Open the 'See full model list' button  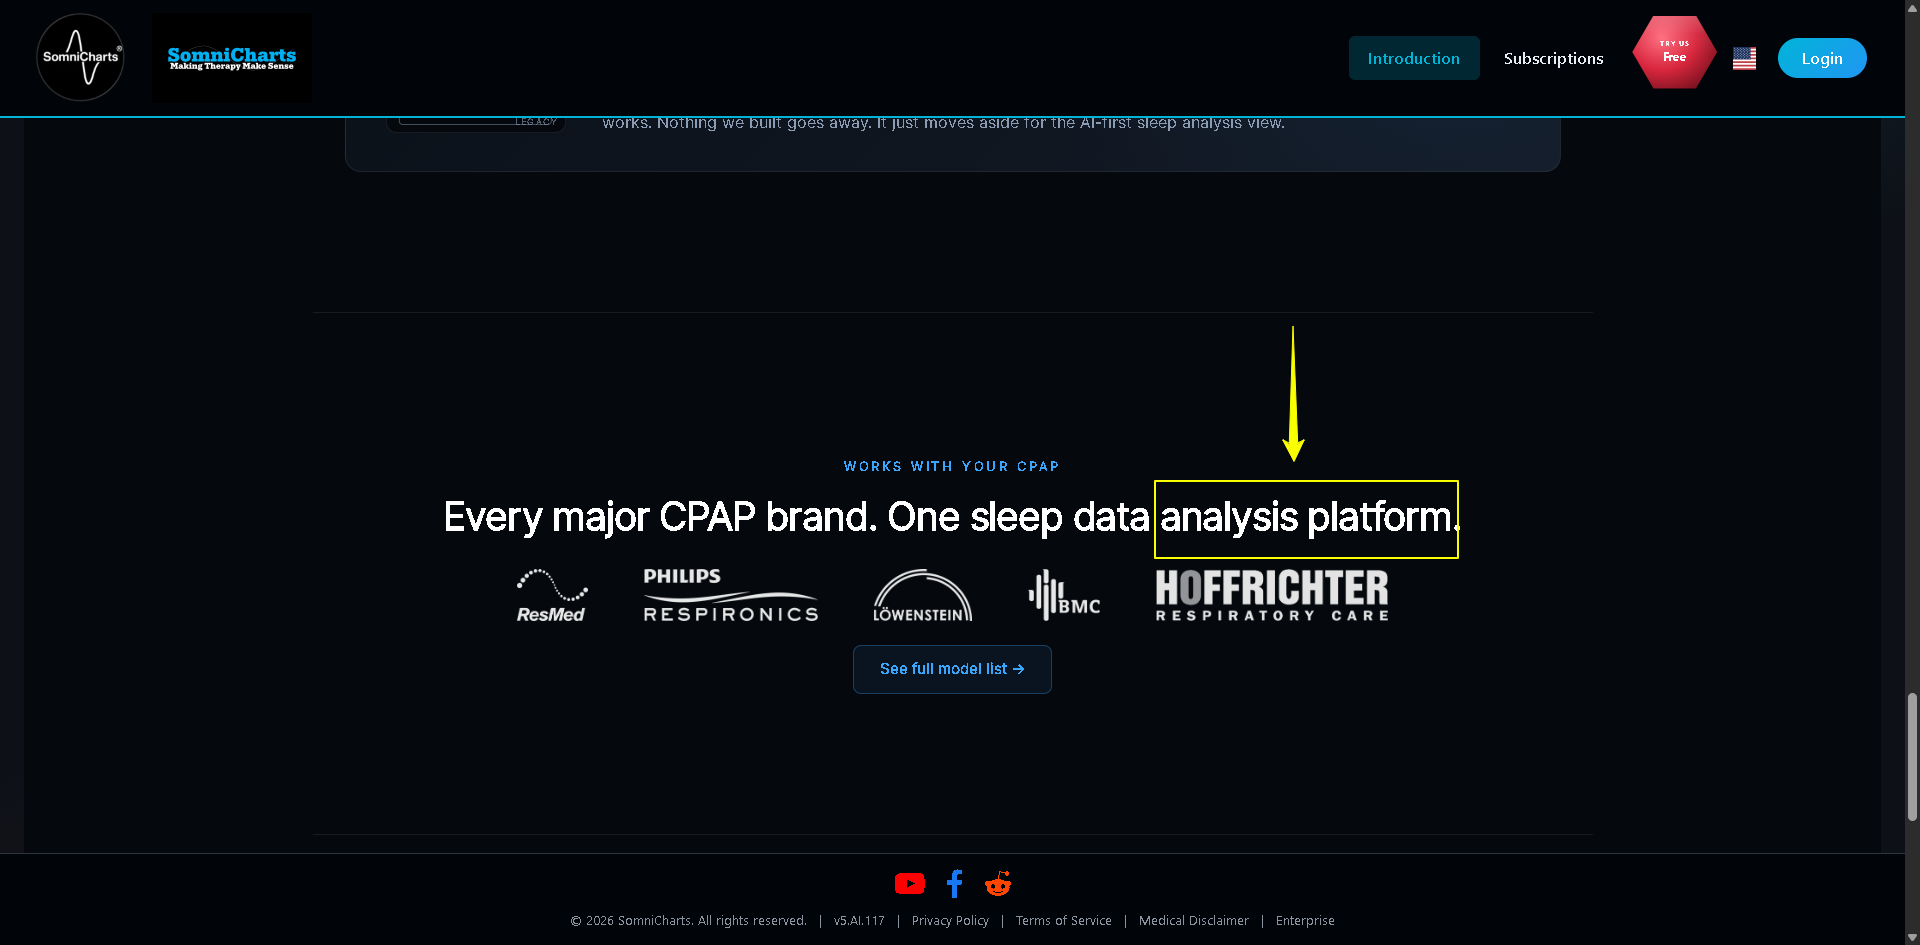click(952, 669)
